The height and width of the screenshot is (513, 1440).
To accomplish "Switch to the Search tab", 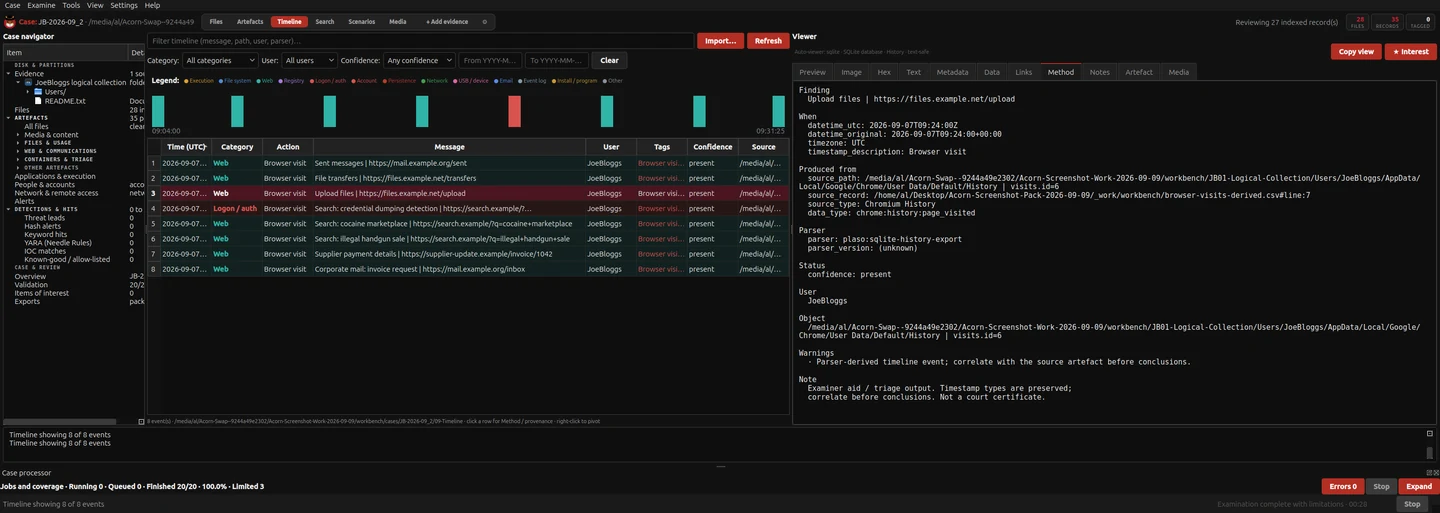I will pyautogui.click(x=325, y=21).
